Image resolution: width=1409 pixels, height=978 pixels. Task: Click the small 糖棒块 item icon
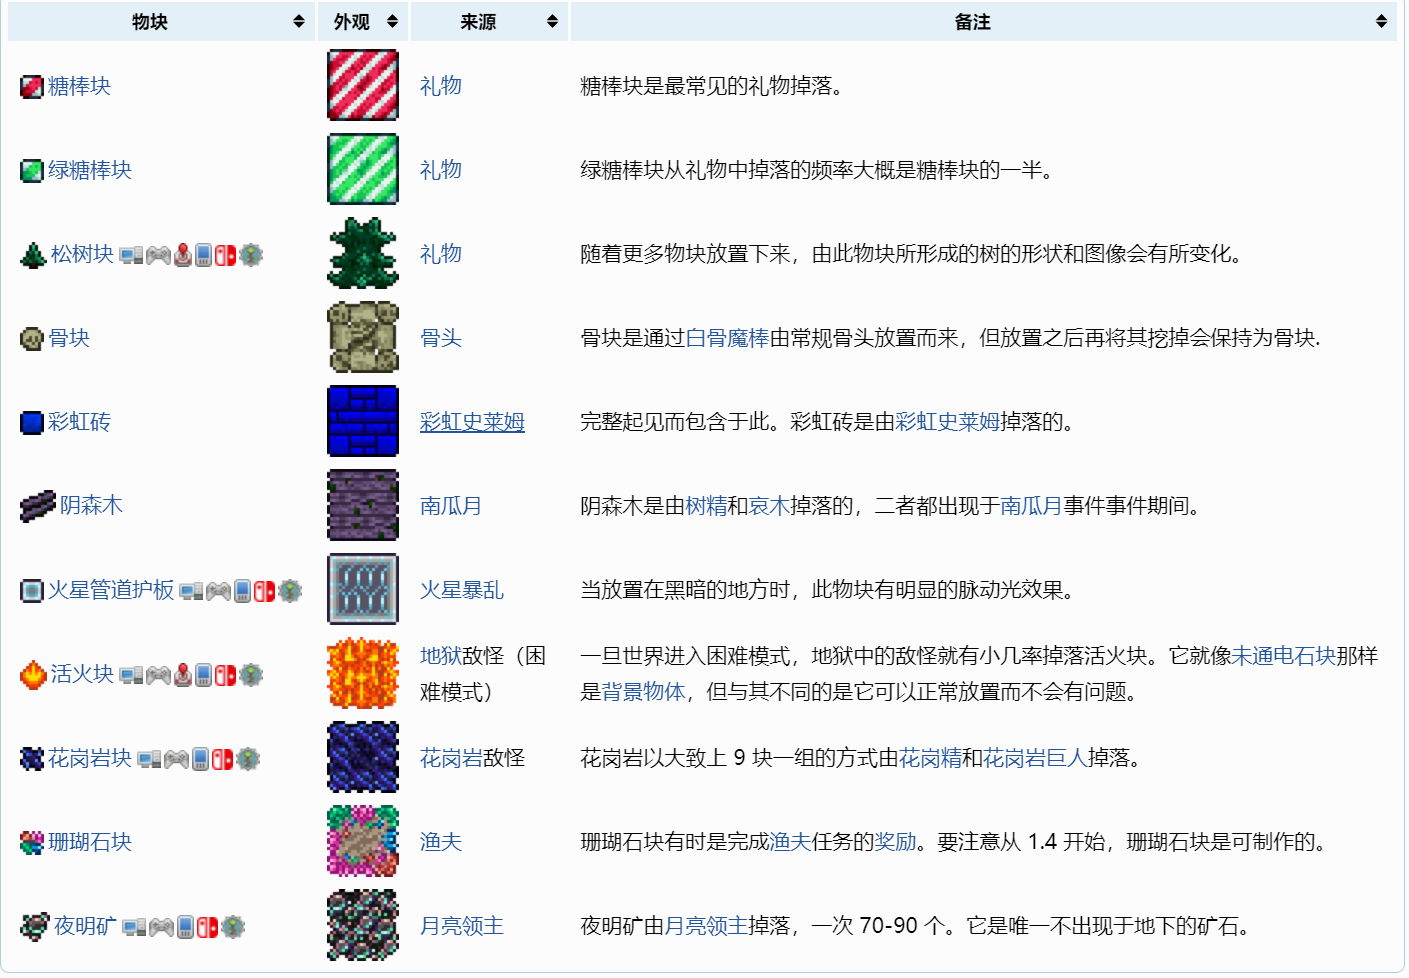click(31, 87)
